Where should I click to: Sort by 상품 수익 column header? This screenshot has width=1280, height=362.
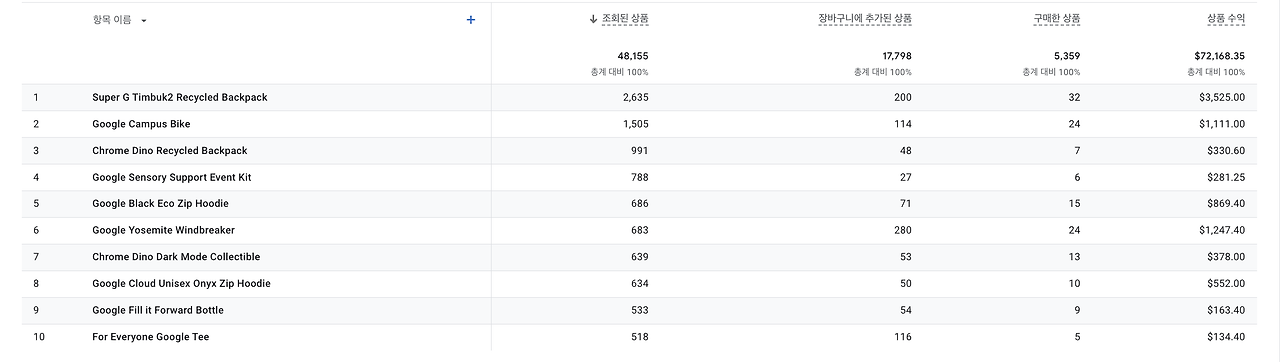click(1225, 19)
